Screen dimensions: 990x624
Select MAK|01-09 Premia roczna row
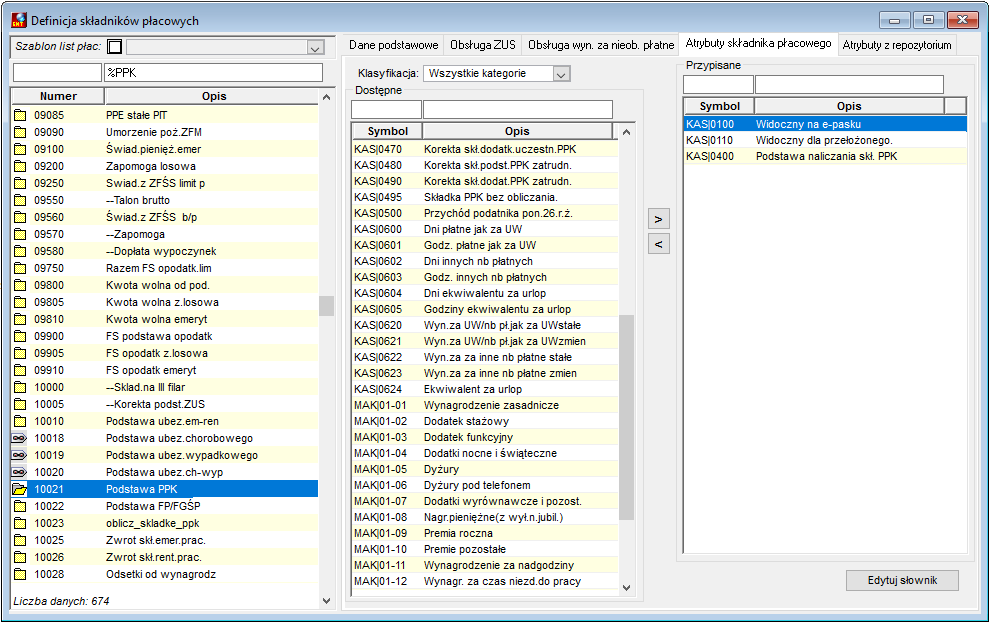[x=485, y=533]
